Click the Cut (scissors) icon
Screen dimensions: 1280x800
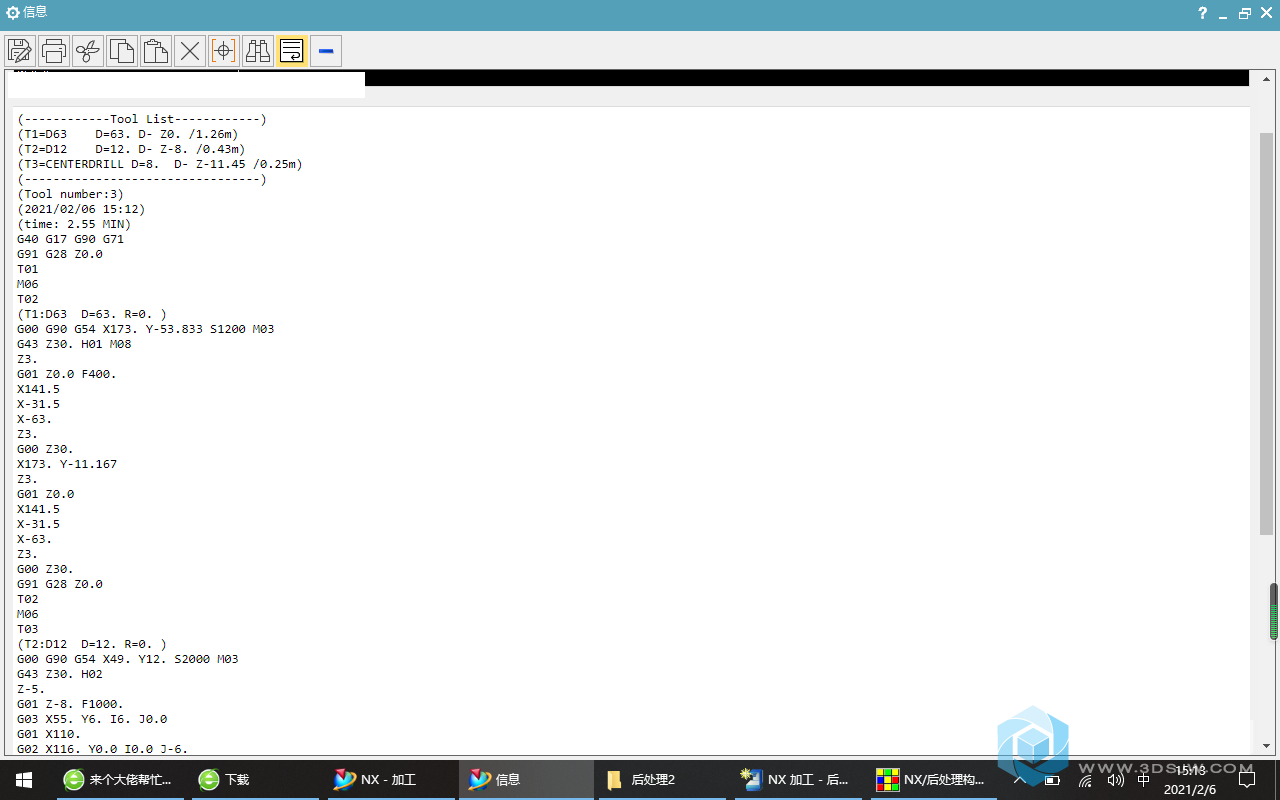(x=88, y=50)
